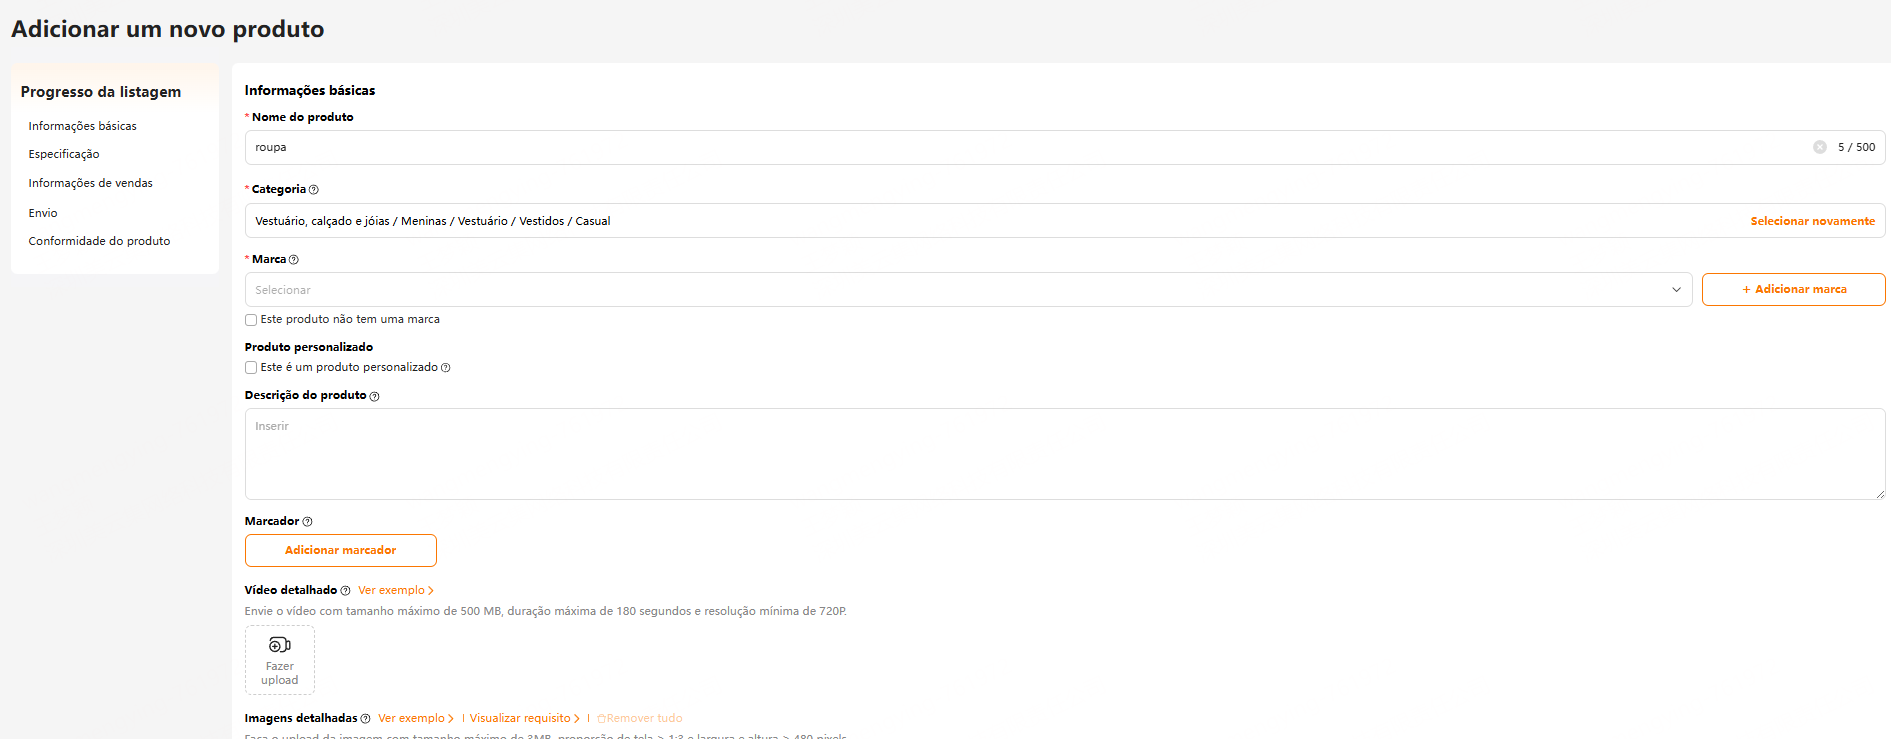The height and width of the screenshot is (739, 1891).
Task: Expand 'Ver exemplo' next to Vídeo detalhado
Action: [x=395, y=591]
